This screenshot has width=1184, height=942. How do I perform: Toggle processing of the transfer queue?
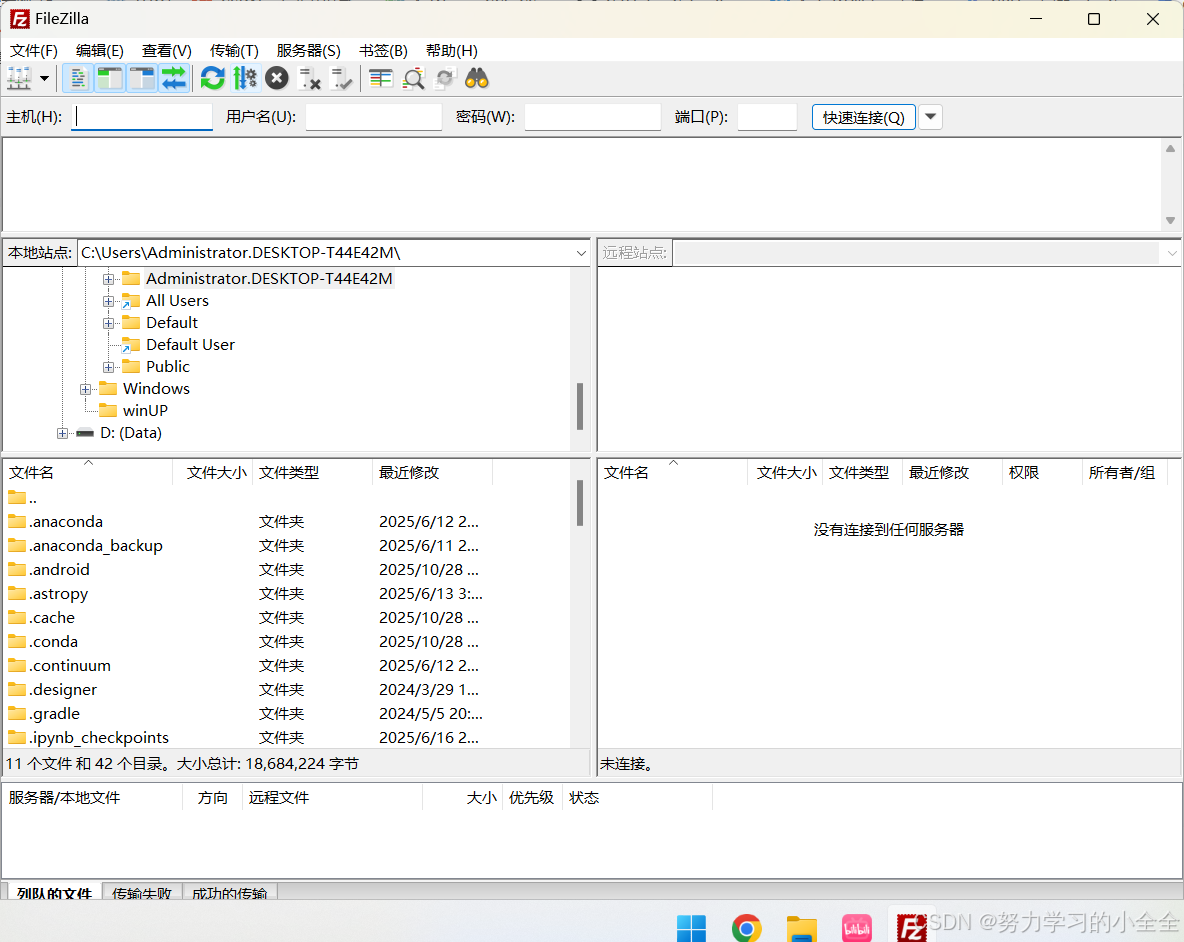(245, 78)
